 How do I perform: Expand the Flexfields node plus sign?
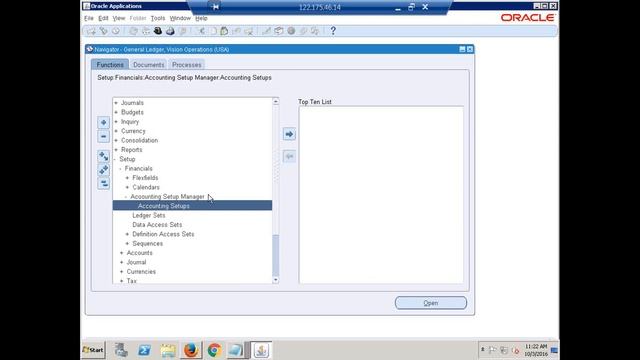(x=127, y=178)
